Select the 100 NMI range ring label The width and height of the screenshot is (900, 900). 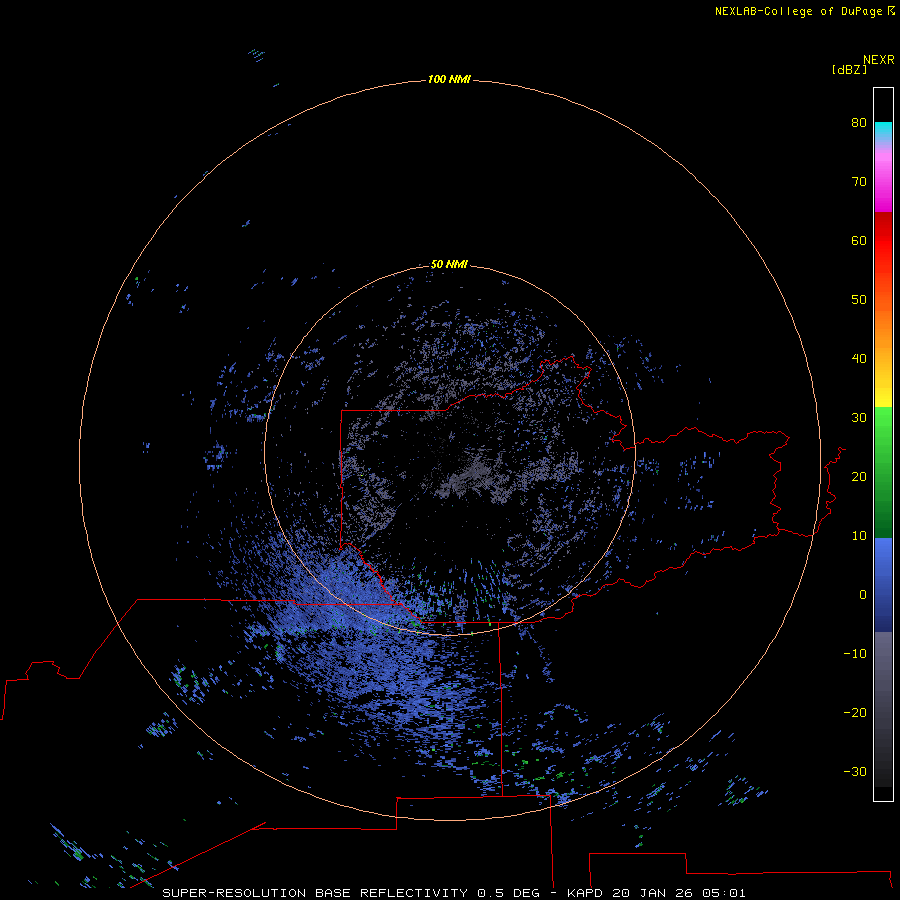tap(449, 79)
